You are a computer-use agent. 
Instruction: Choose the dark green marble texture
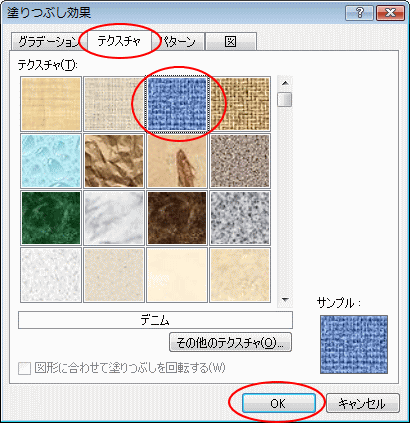pyautogui.click(x=51, y=218)
